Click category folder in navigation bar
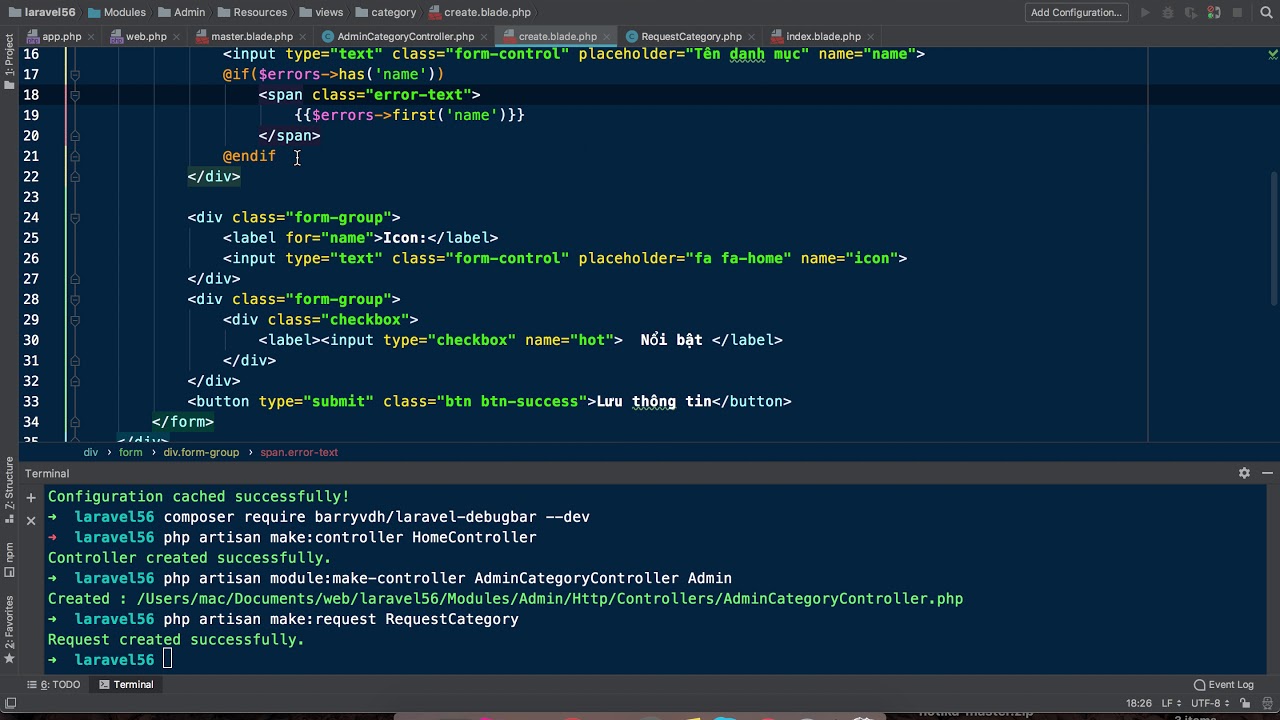 pos(385,12)
